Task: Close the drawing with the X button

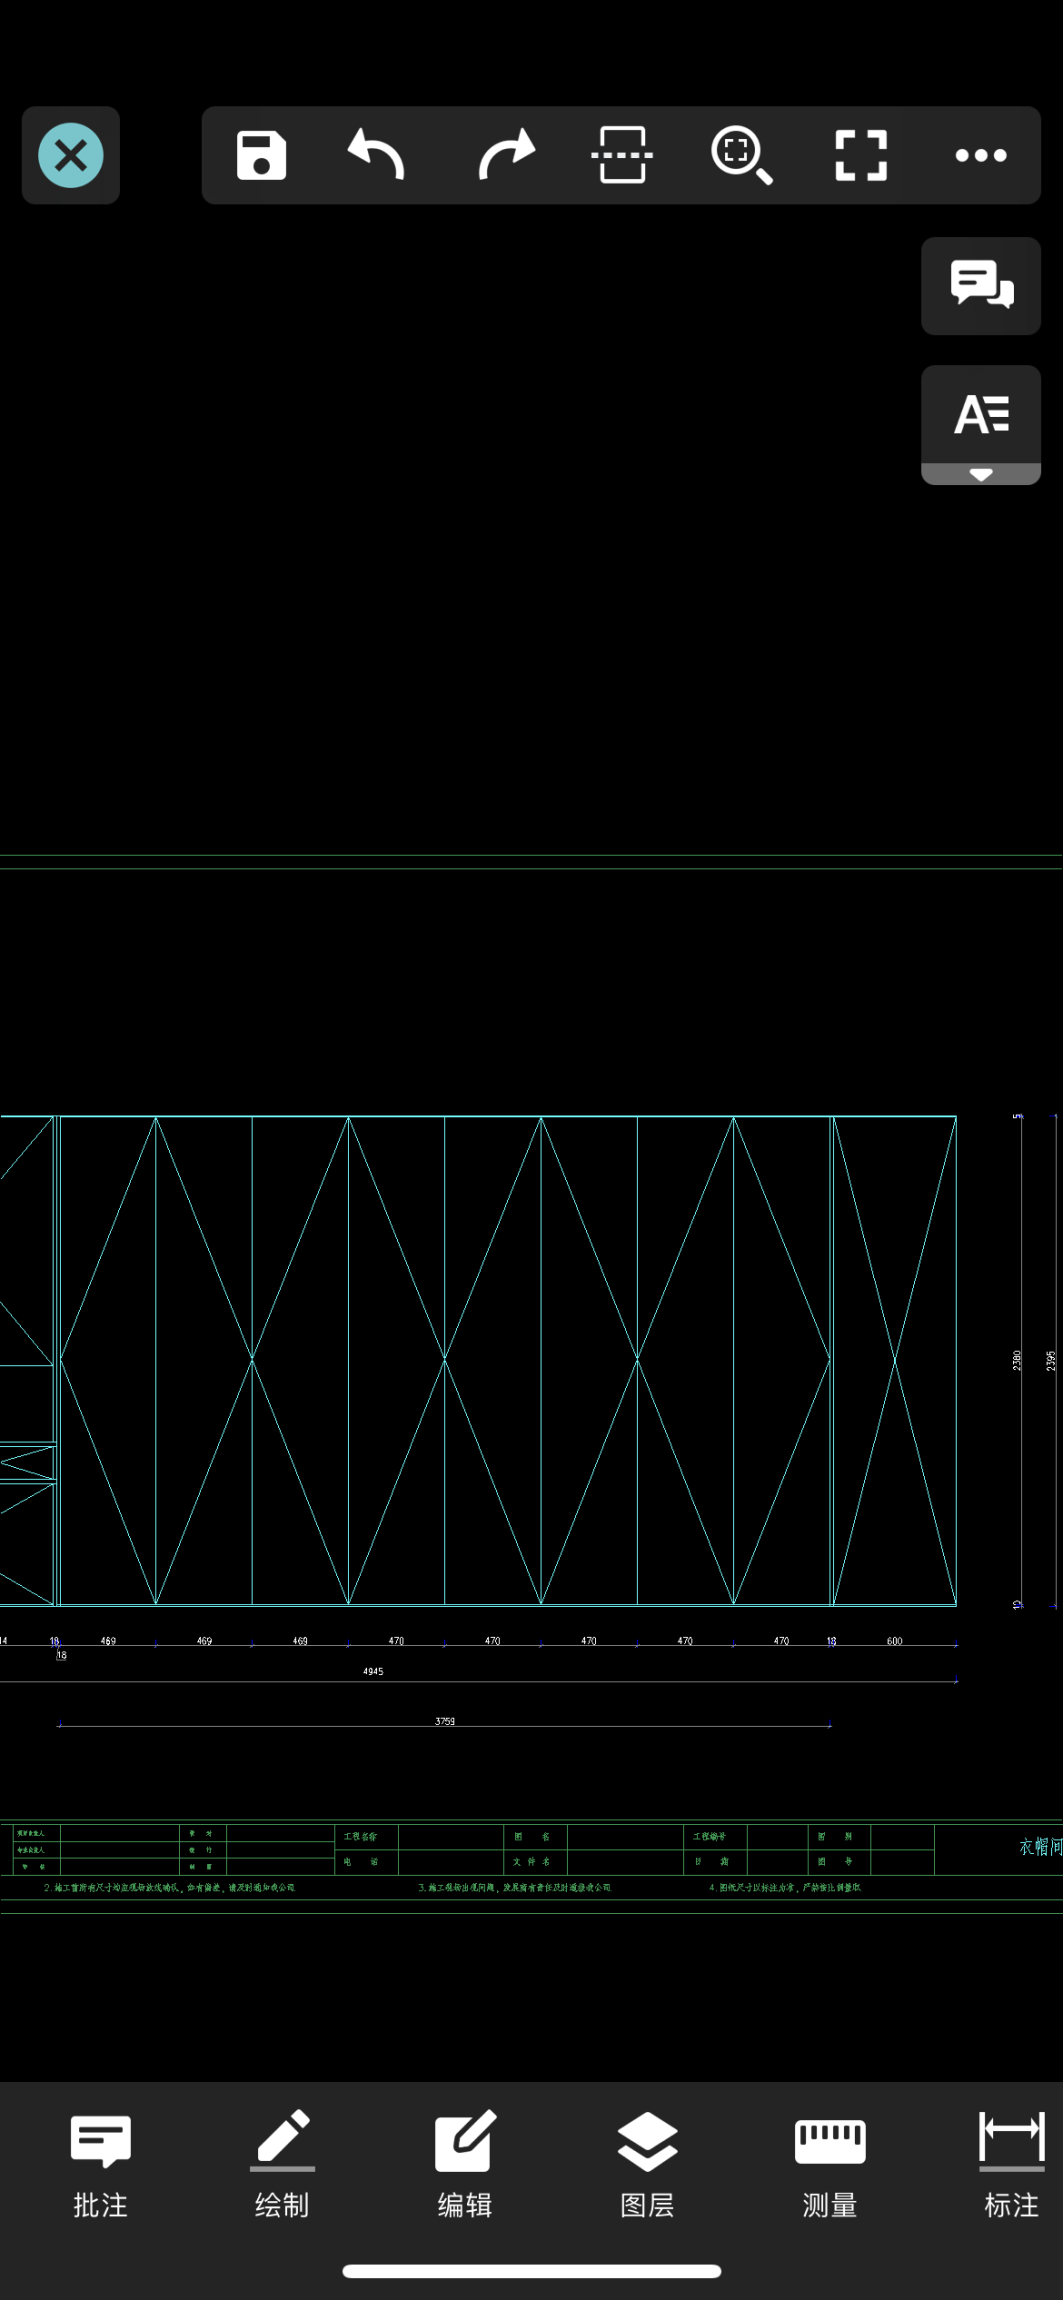Action: tap(71, 155)
